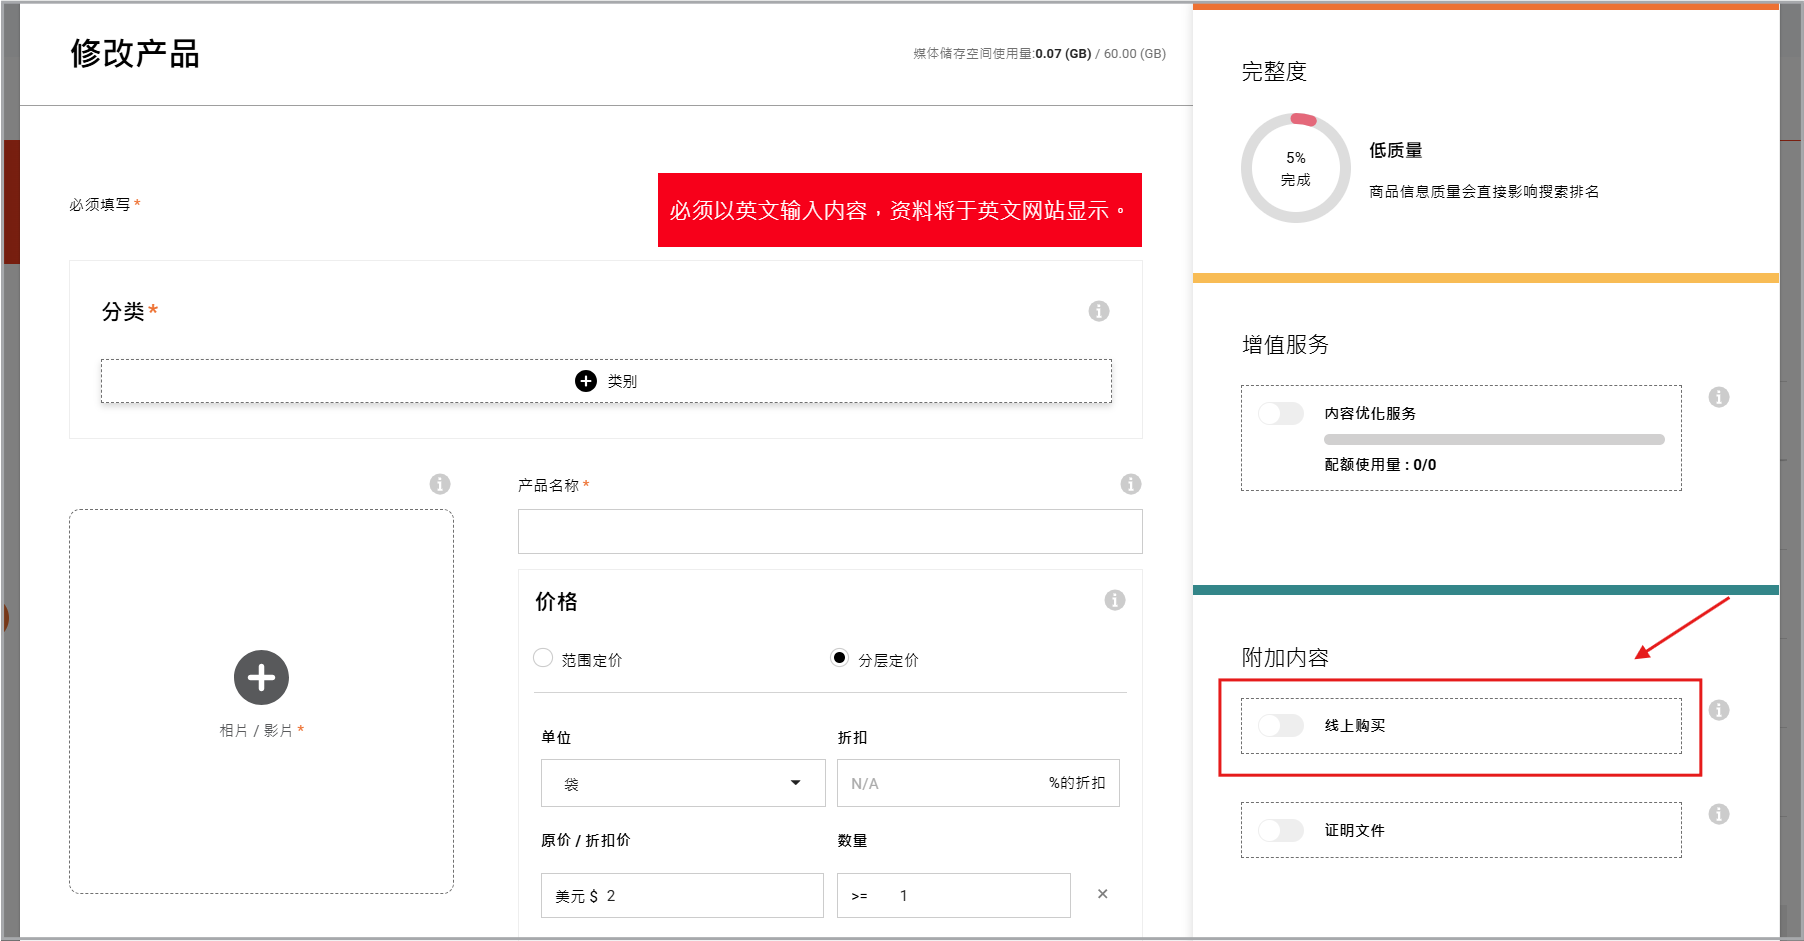Viewport: 1804px width, 941px height.
Task: Click the 增值服务 section heading
Action: point(1285,345)
